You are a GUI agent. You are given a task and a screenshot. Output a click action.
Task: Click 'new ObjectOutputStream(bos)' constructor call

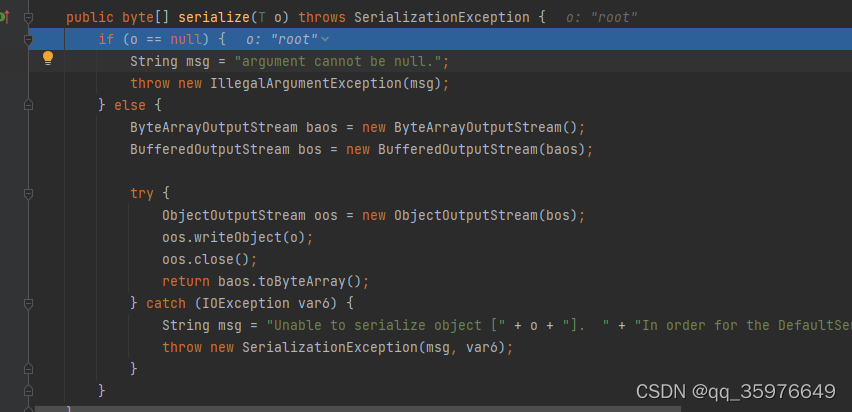[x=469, y=215]
